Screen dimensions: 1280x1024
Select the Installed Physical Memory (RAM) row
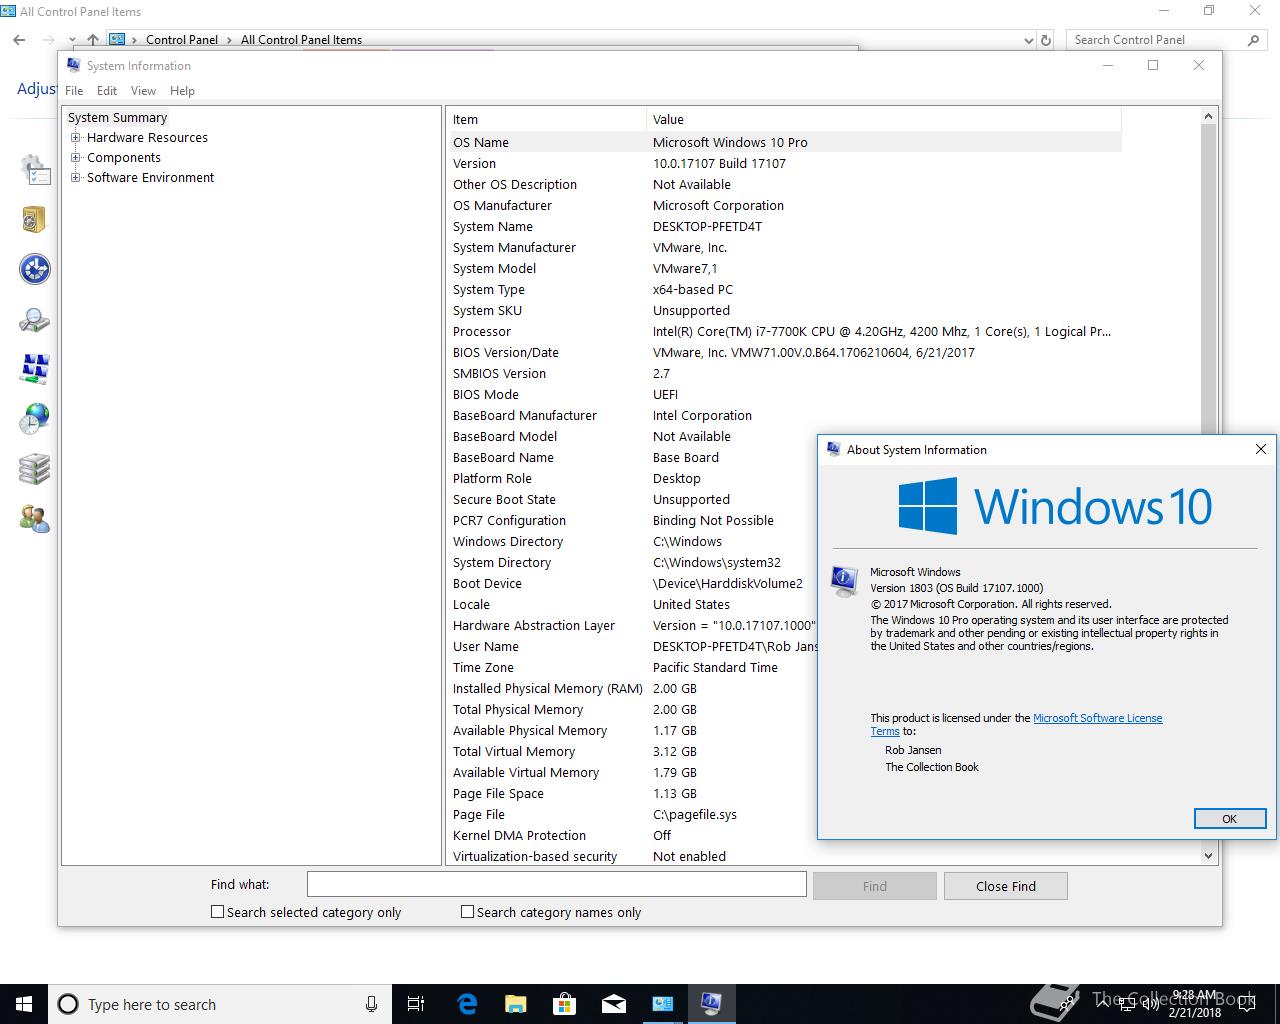click(x=633, y=688)
